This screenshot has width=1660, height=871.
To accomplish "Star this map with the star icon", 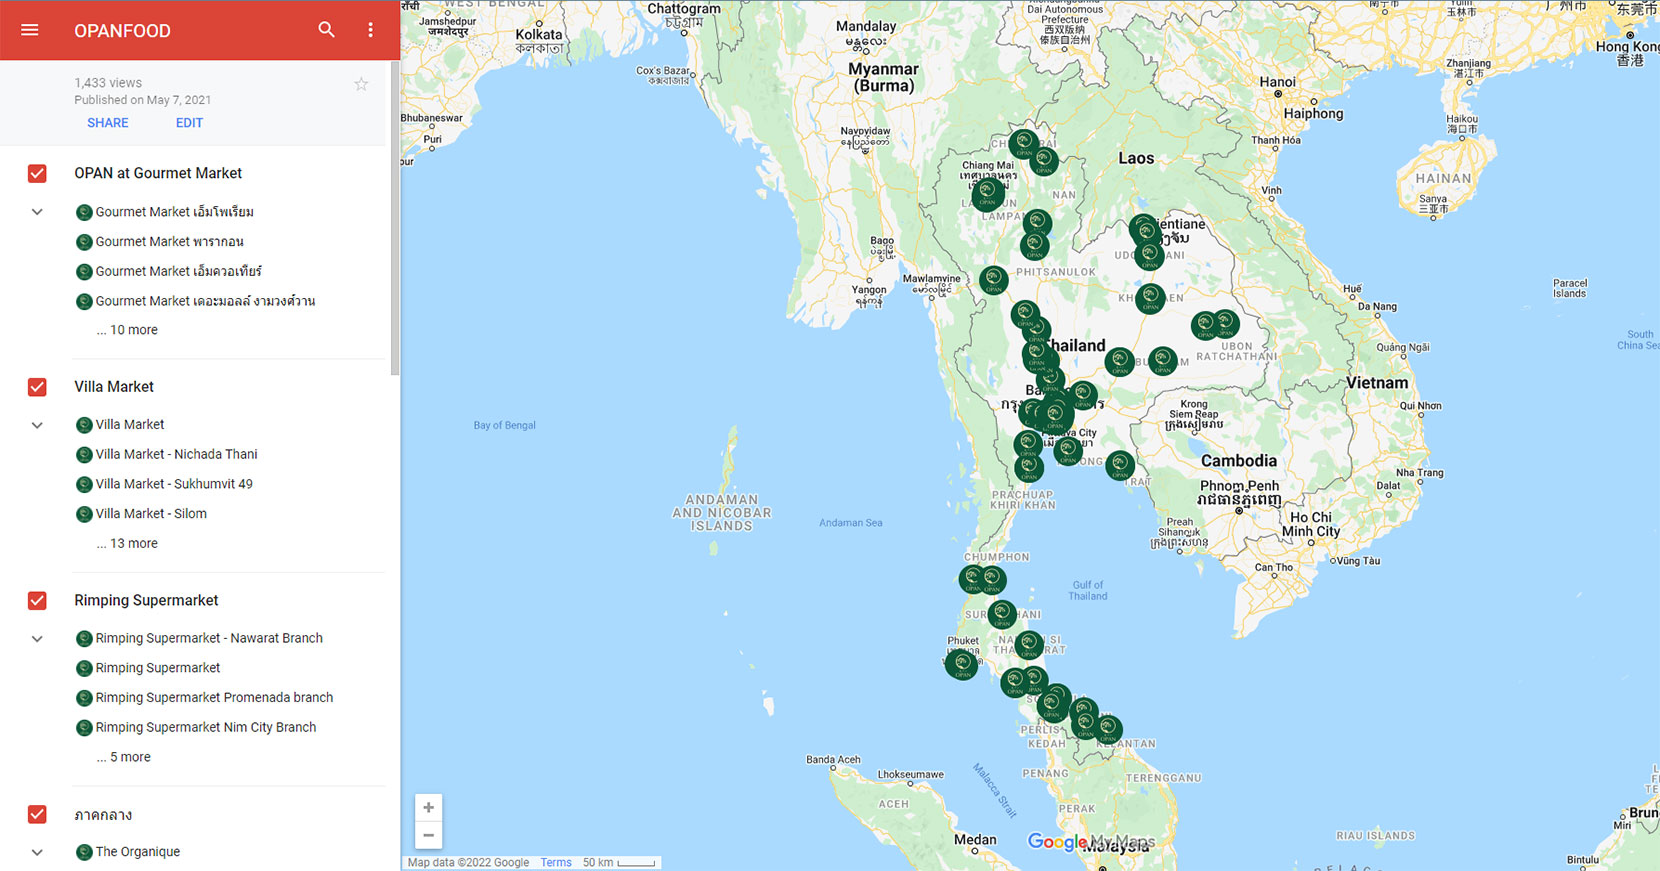I will 361,84.
